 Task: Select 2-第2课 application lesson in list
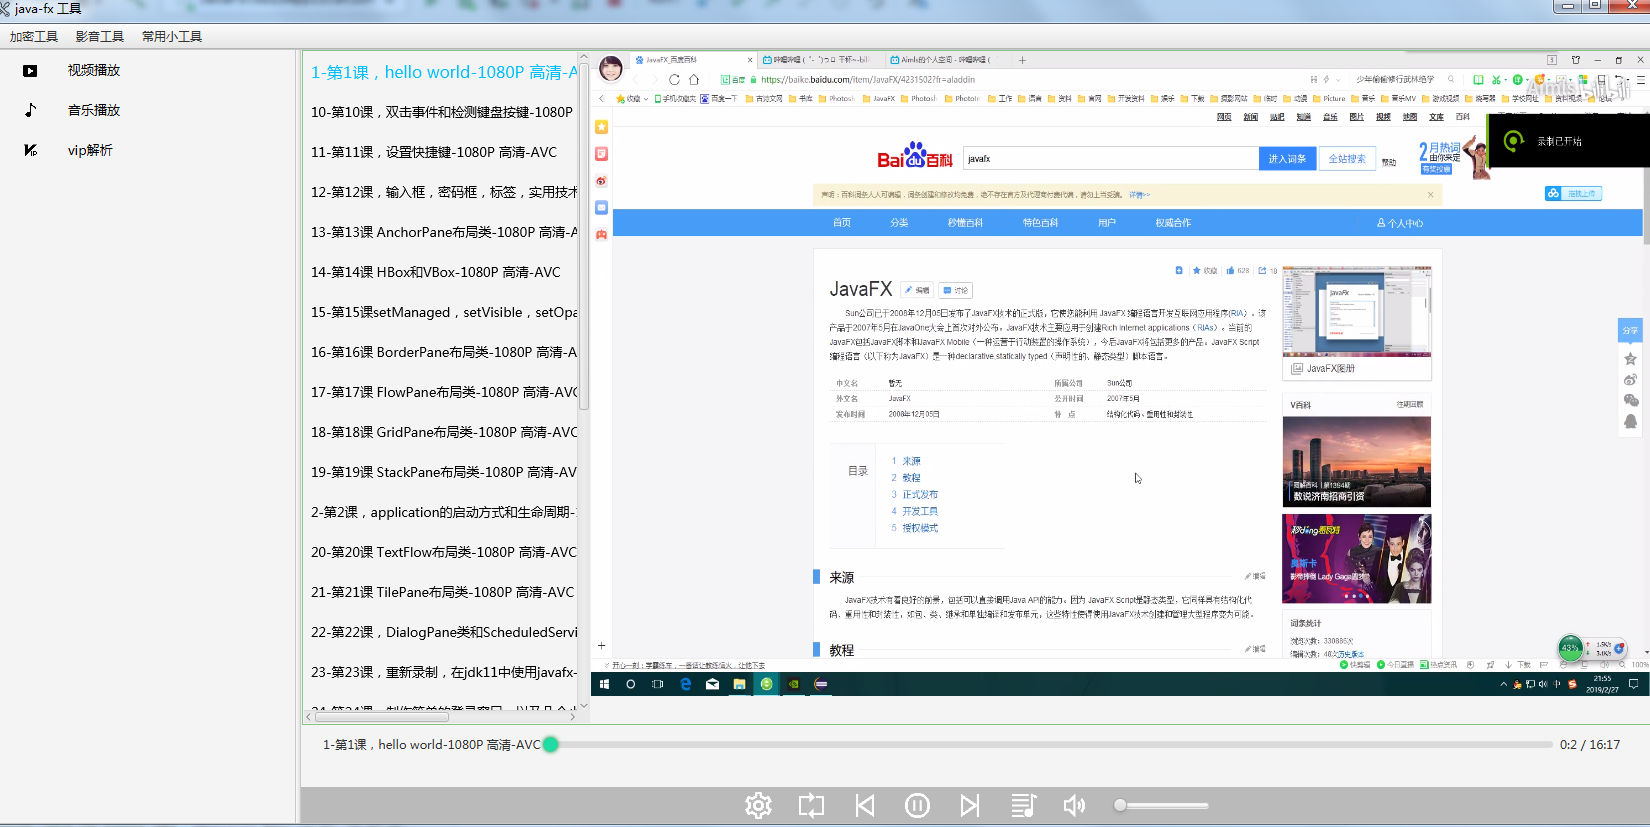pyautogui.click(x=441, y=512)
